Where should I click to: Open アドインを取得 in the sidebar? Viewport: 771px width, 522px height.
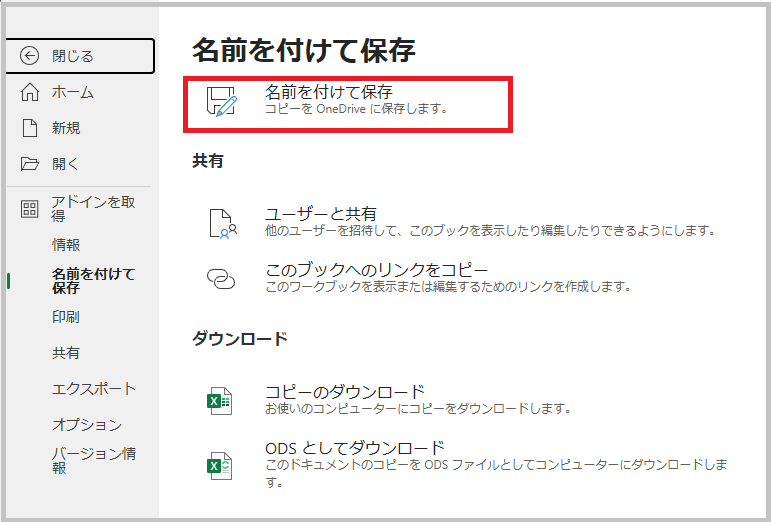(81, 209)
